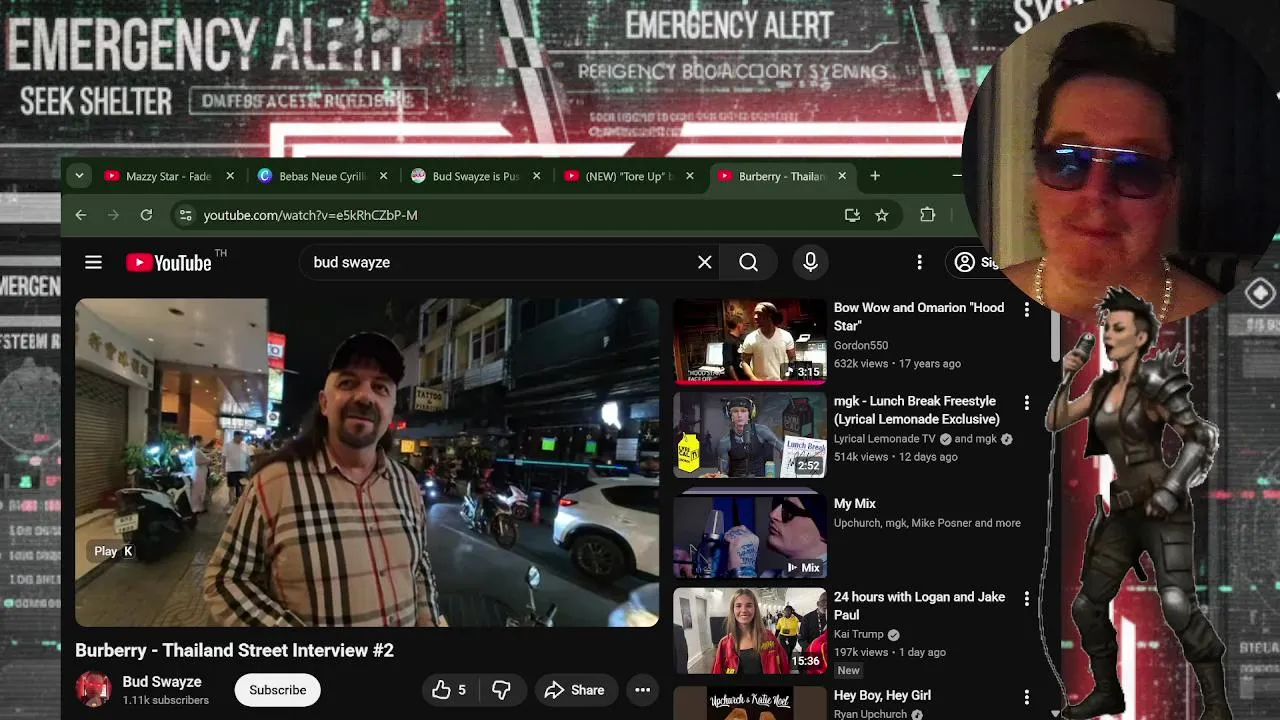This screenshot has height=720, width=1280.
Task: Bookmark this page with star icon
Action: [x=881, y=215]
